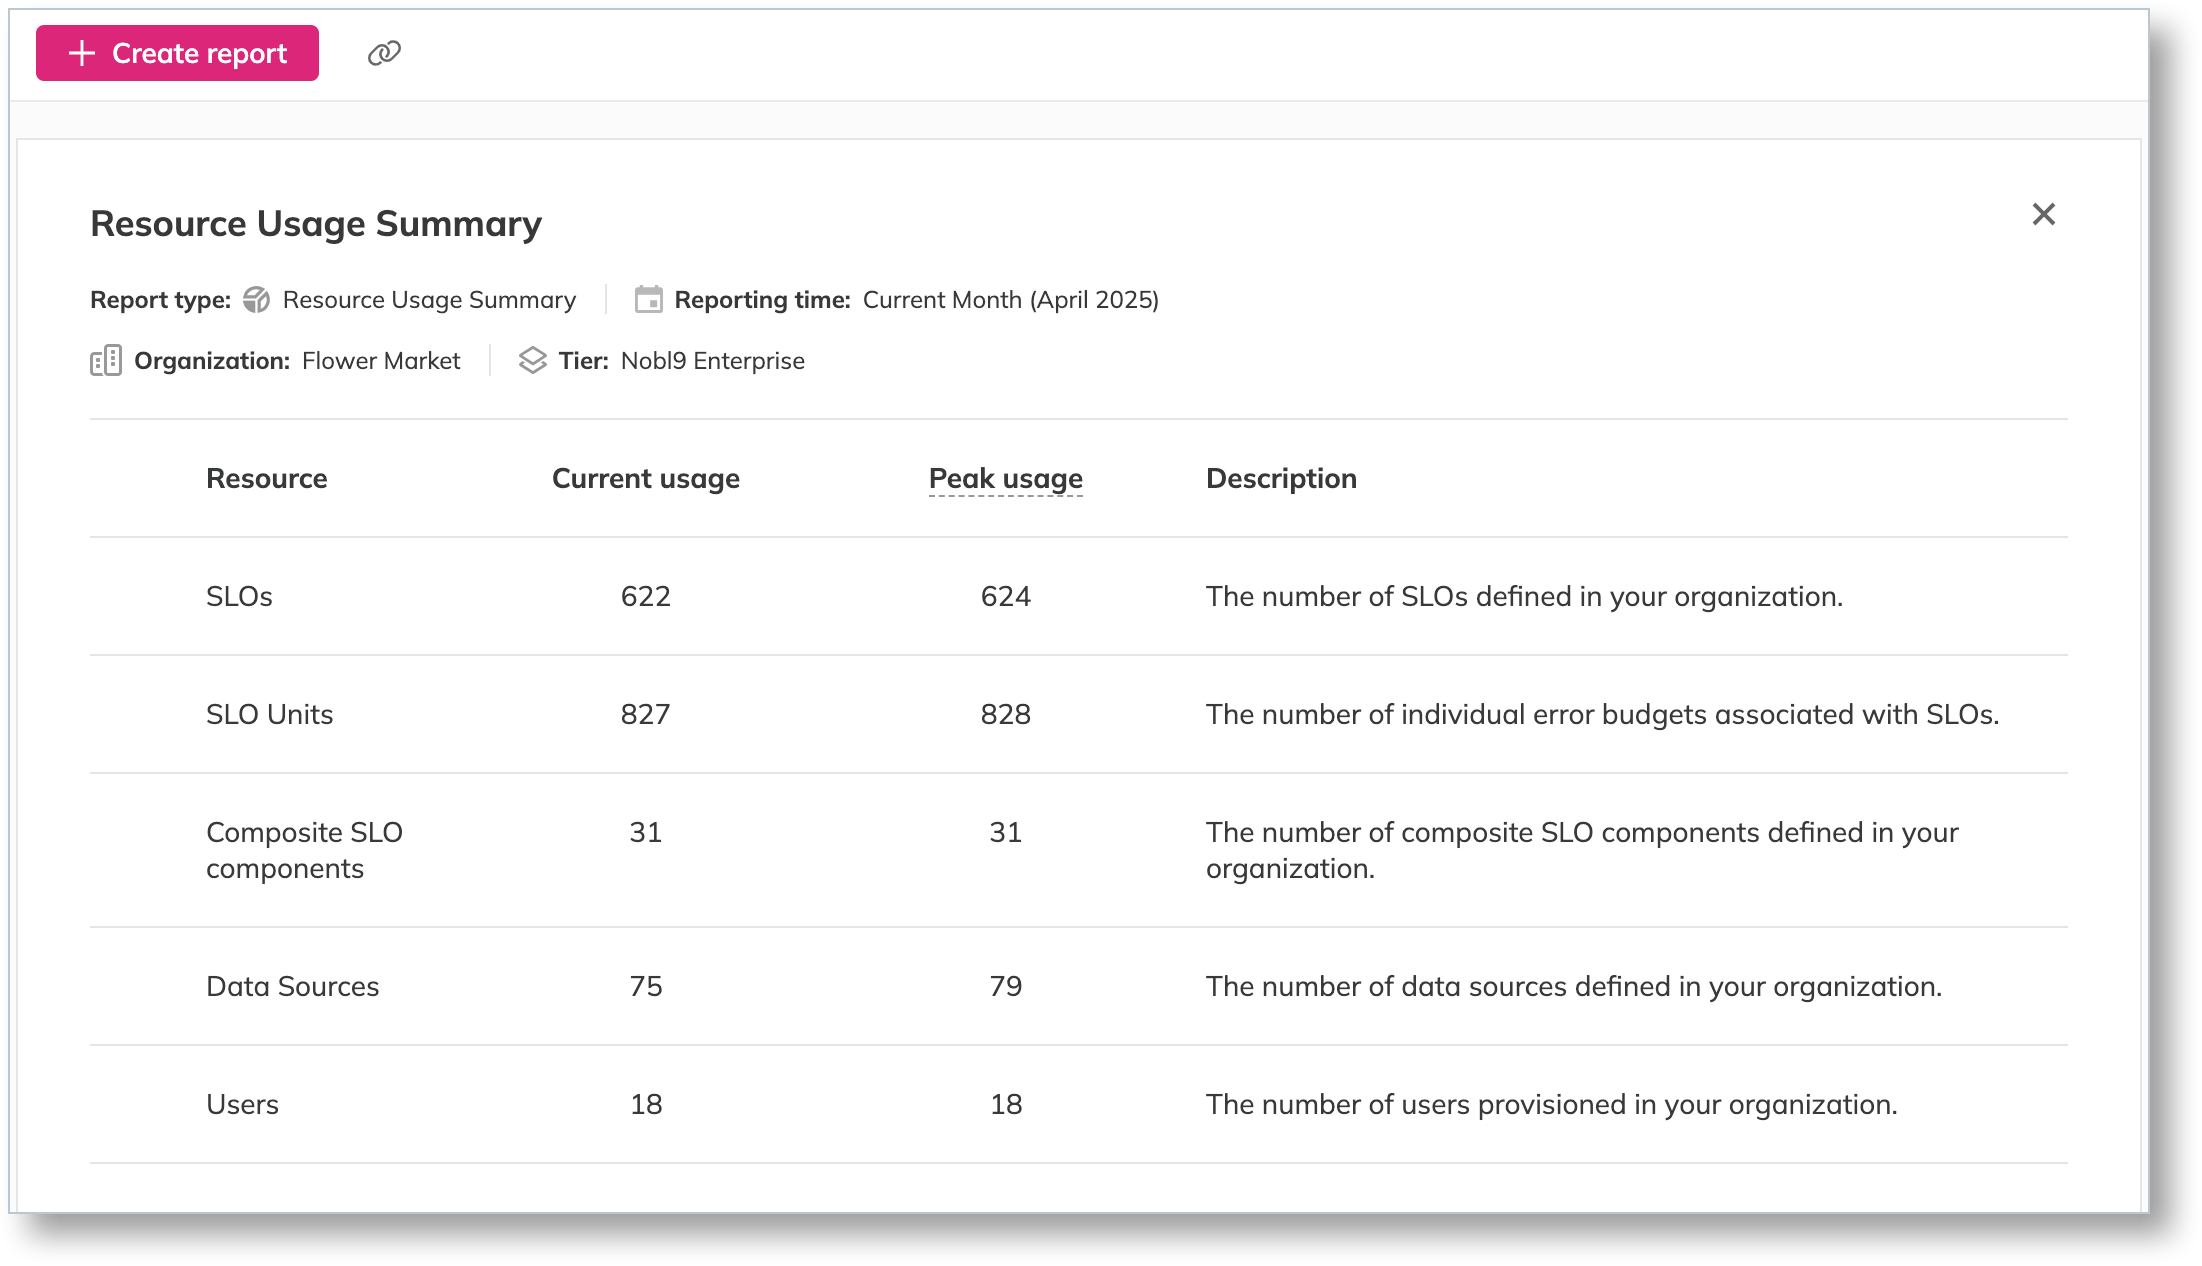Viewport: 2202px width, 1266px height.
Task: Click the Resource column header
Action: [x=267, y=479]
